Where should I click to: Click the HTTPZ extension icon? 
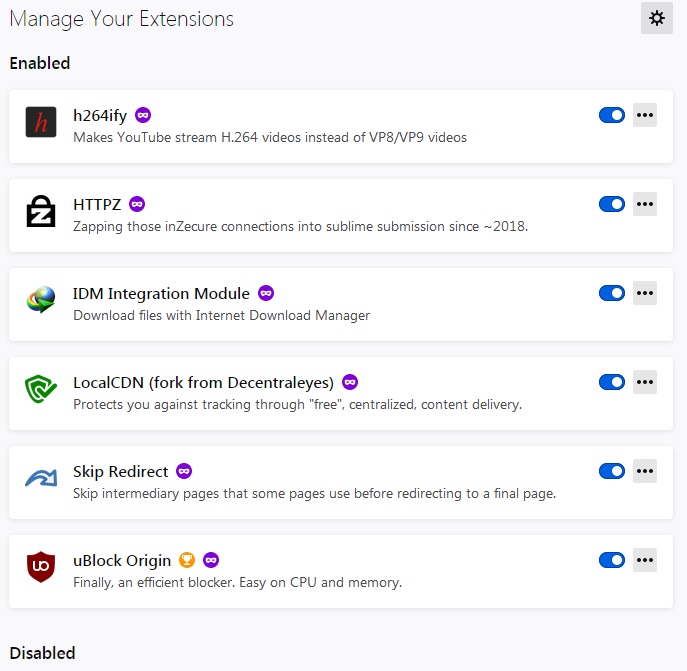click(41, 213)
